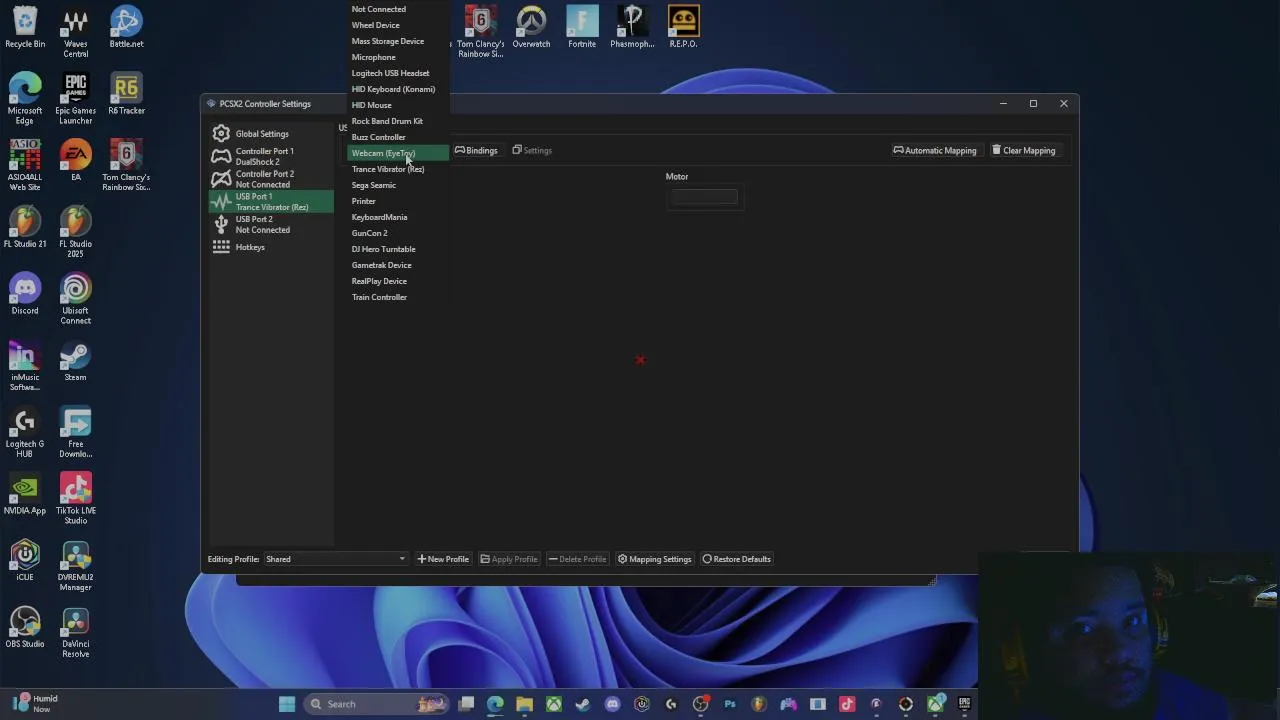Screen dimensions: 1280x720
Task: Open Overwatch desktop icon
Action: (531, 28)
